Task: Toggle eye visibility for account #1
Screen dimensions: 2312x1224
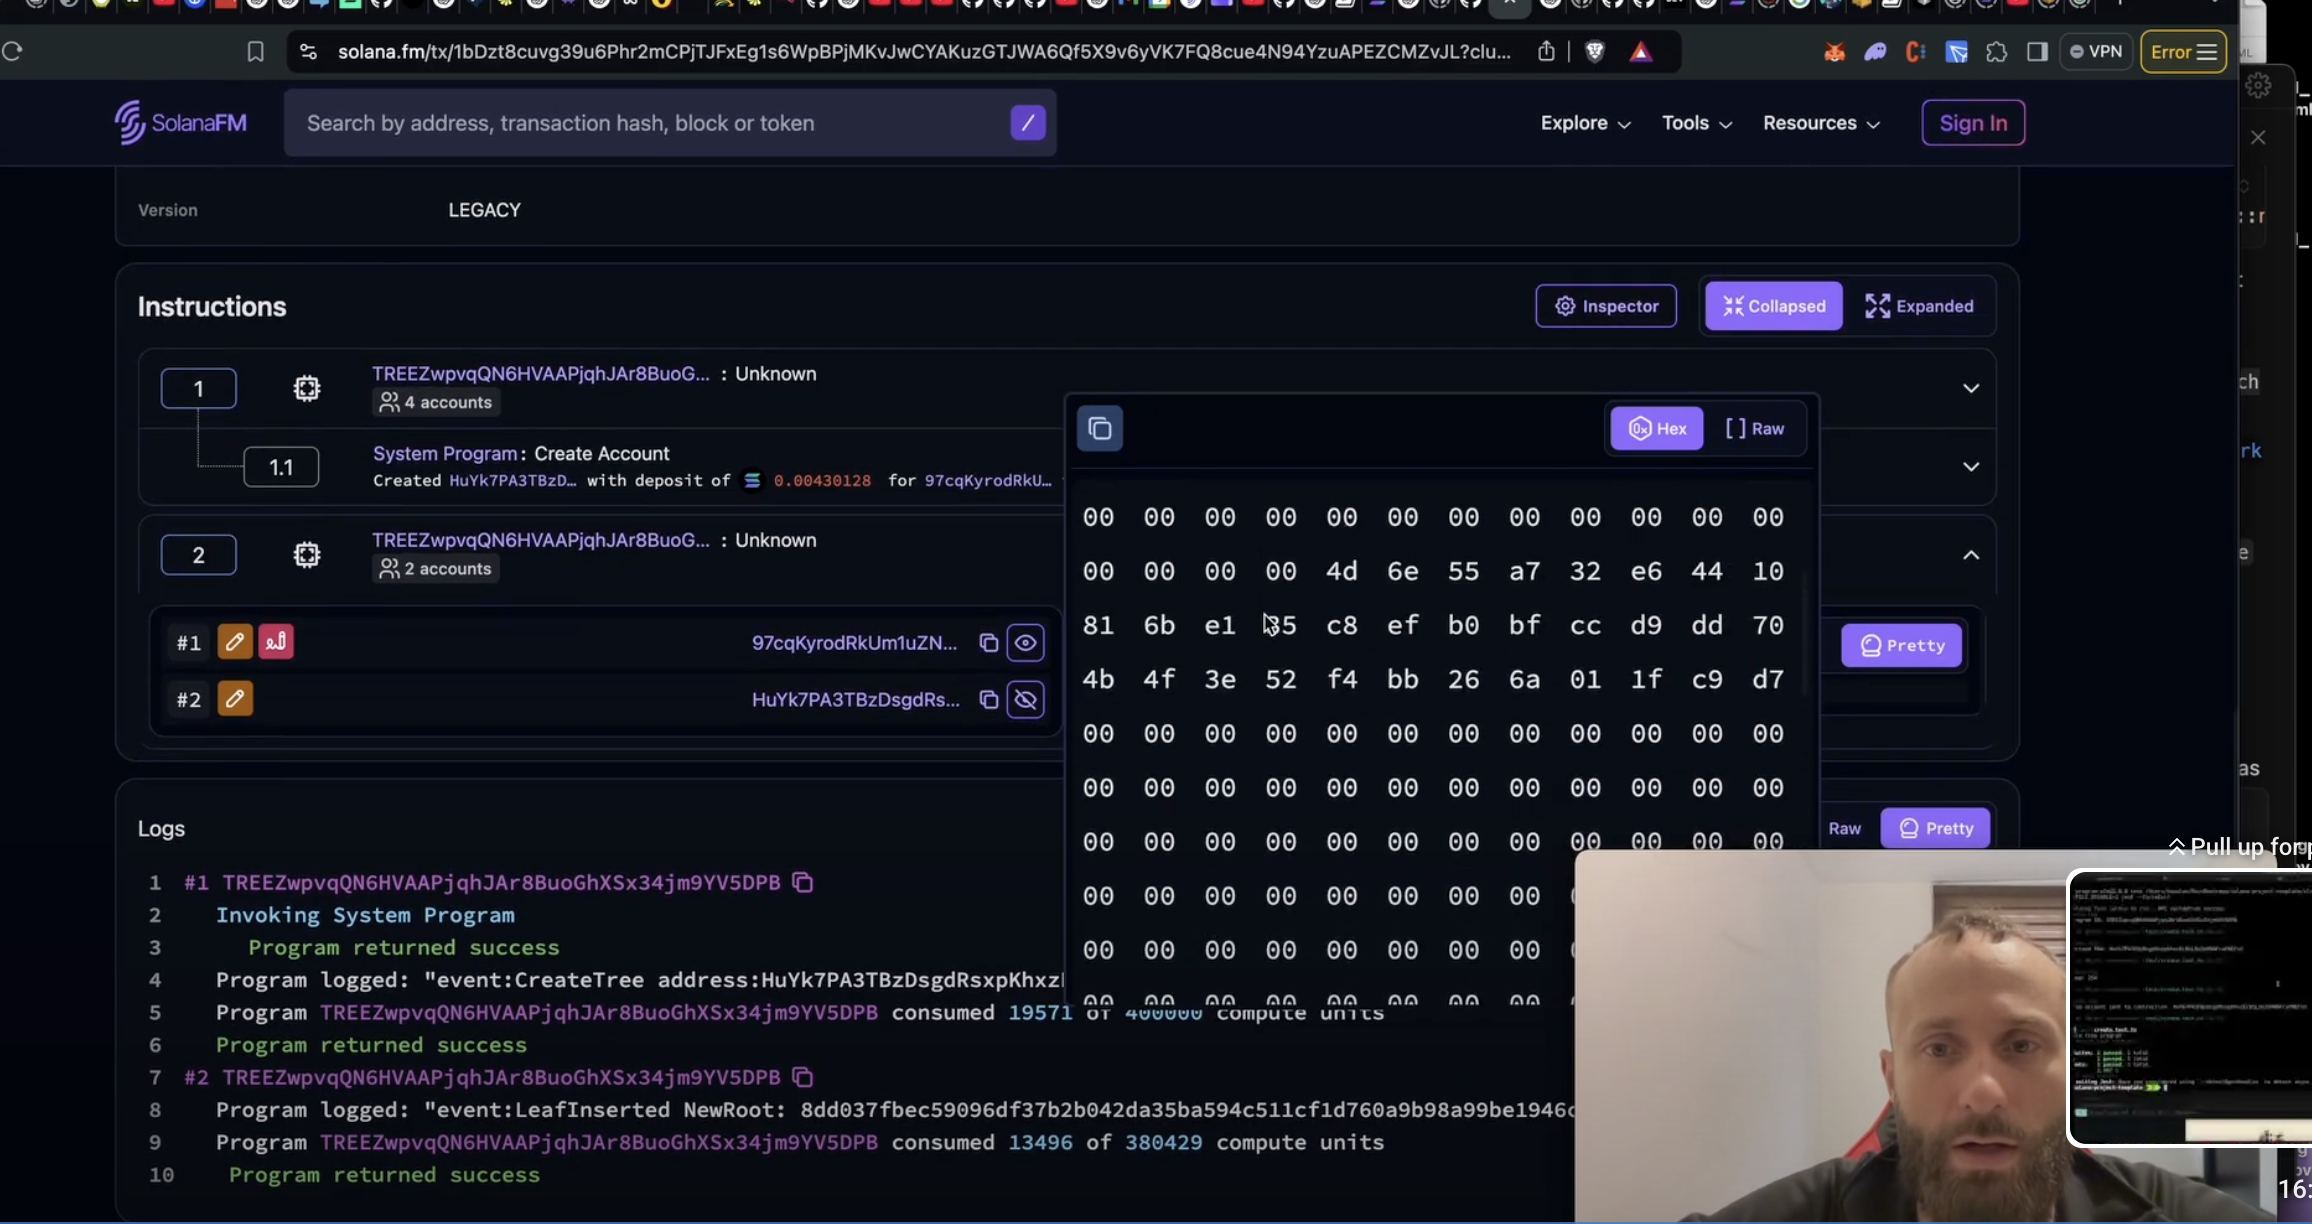Action: coord(1026,643)
